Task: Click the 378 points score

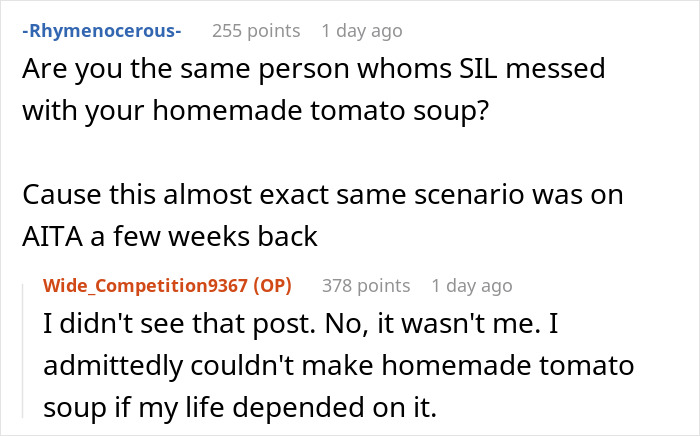Action: tap(365, 286)
